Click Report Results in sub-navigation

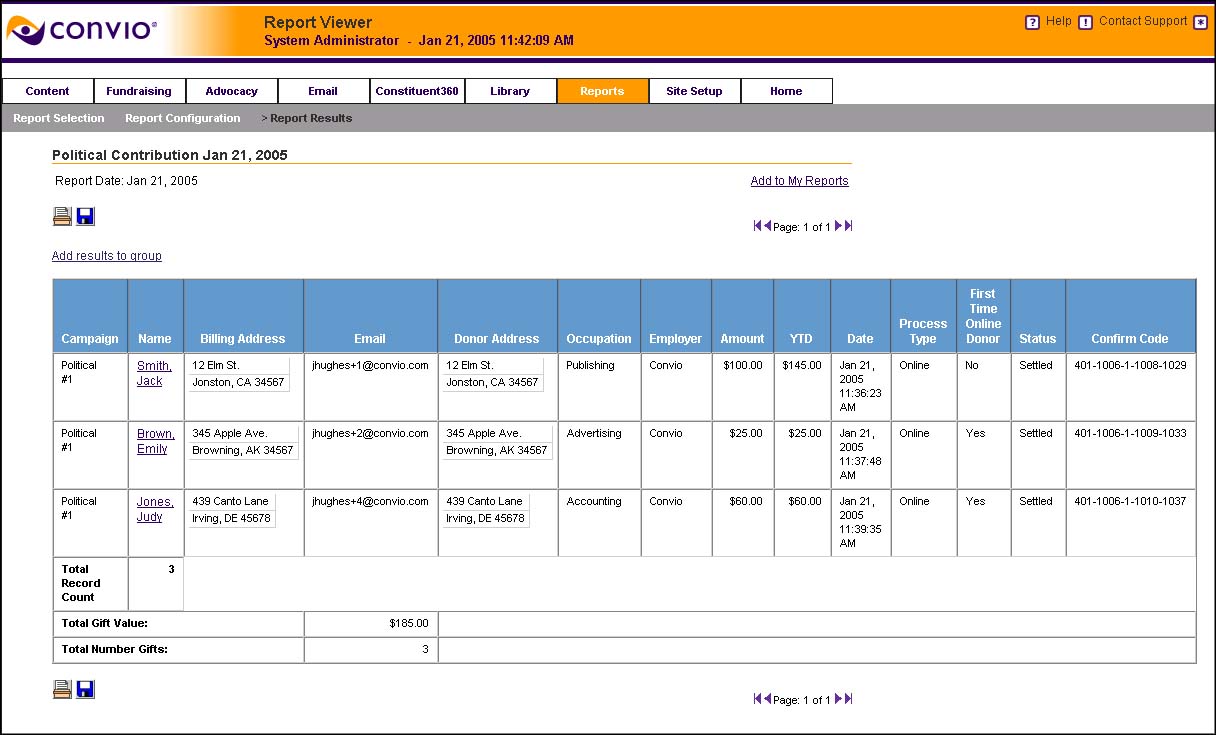coord(311,118)
